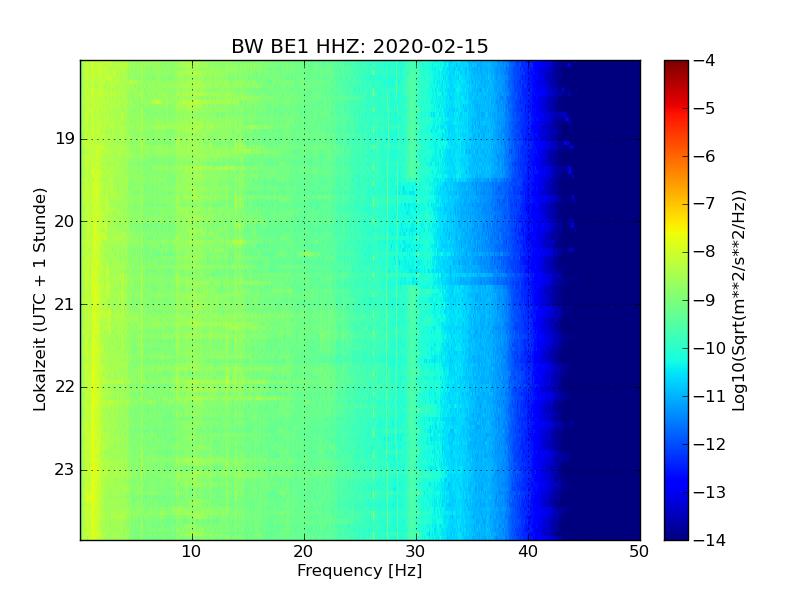Click the colorbar tick label −10
800x600 pixels.
click(x=710, y=348)
